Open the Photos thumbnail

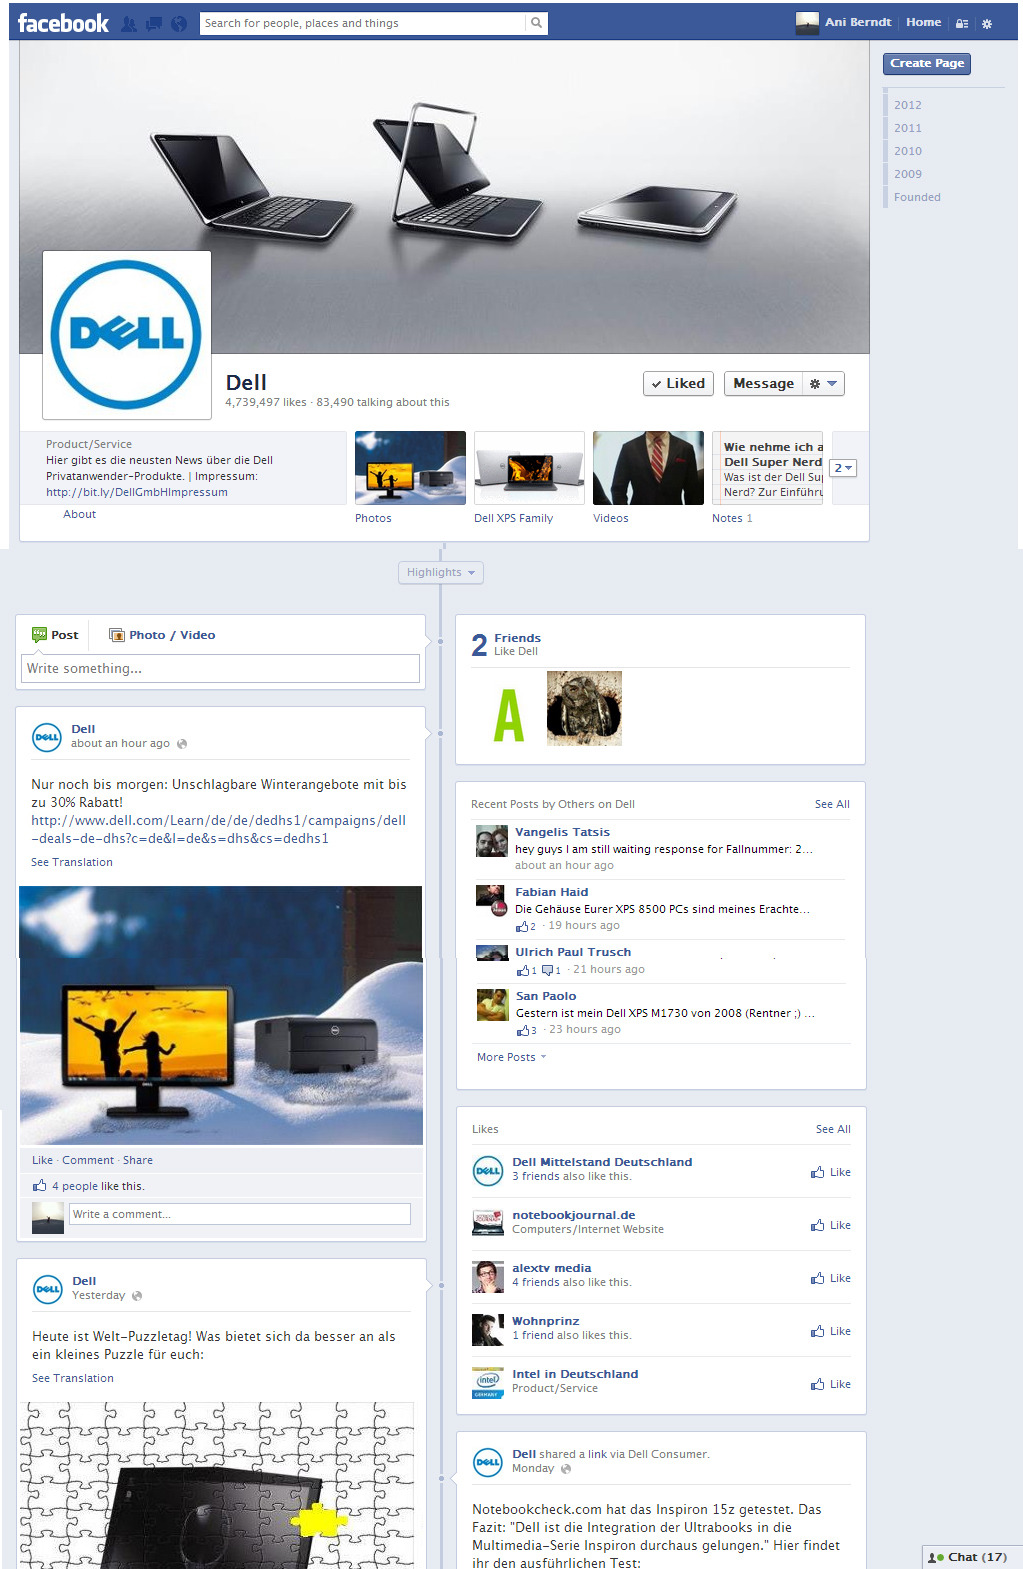click(x=410, y=468)
